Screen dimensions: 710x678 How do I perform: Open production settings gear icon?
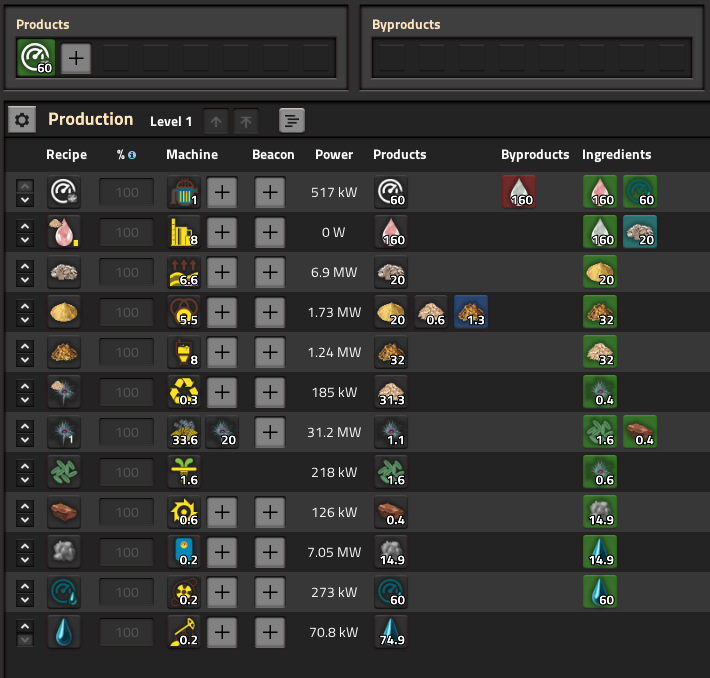click(22, 120)
